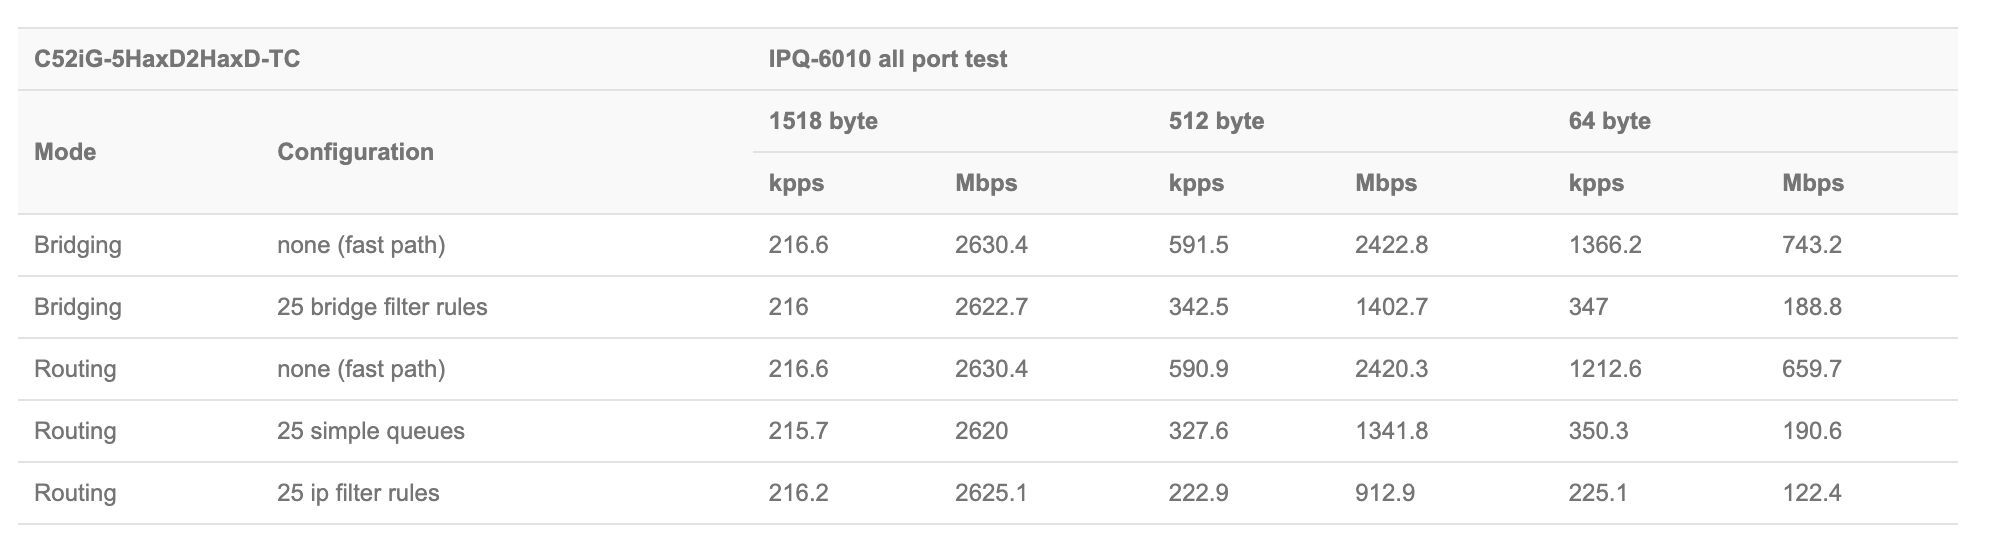Select the 64 byte header cell
This screenshot has height=542, width=2008.
click(x=1609, y=121)
